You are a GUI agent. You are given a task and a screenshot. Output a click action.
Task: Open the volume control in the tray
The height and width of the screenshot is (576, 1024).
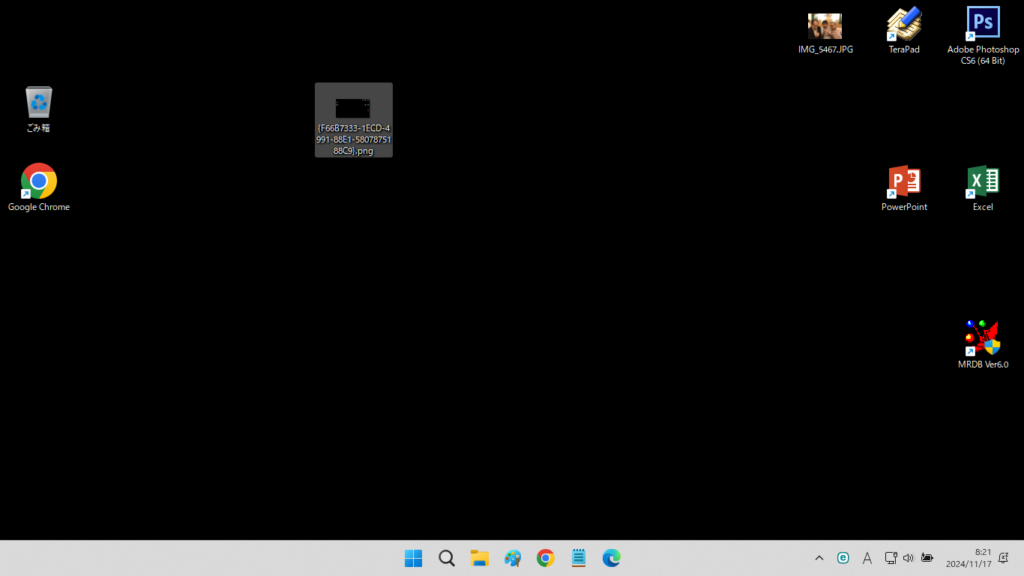coord(908,558)
